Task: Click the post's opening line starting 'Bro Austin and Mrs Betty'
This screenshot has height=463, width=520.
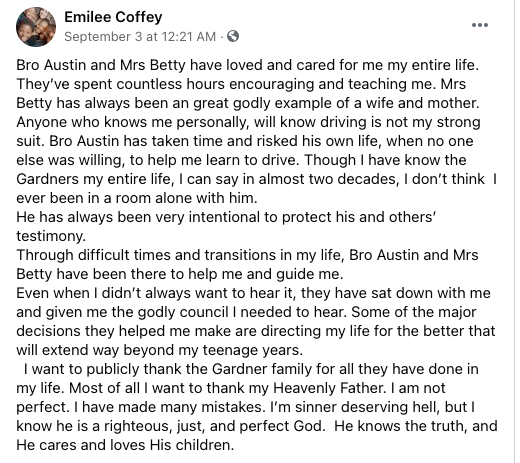Action: pos(247,65)
